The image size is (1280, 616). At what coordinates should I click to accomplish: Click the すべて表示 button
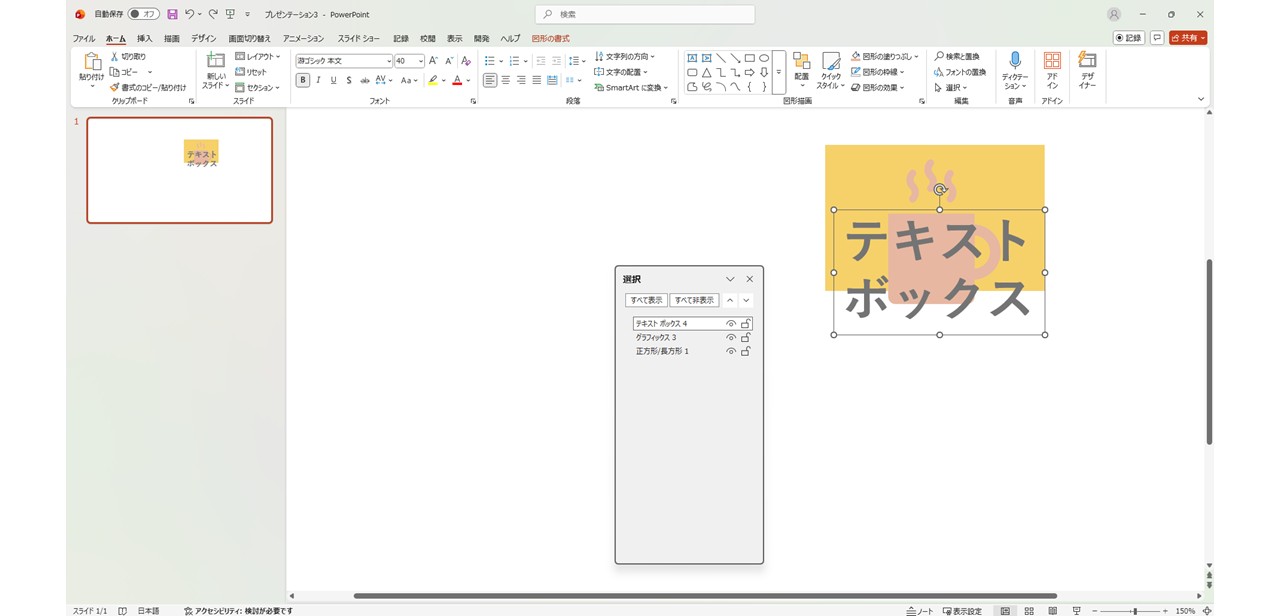646,300
